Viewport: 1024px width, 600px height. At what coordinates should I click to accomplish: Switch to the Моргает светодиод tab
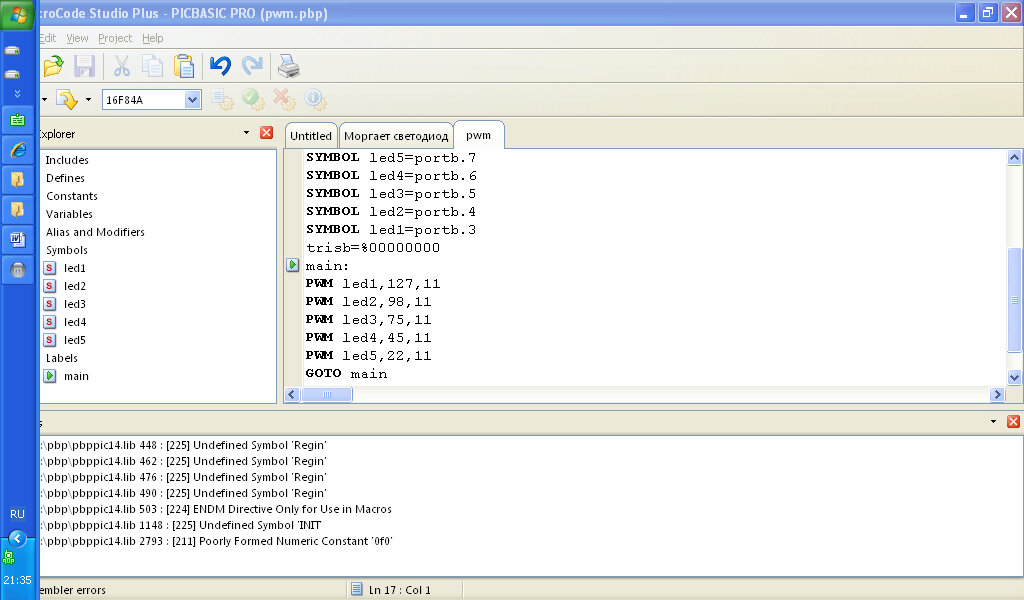pyautogui.click(x=396, y=136)
